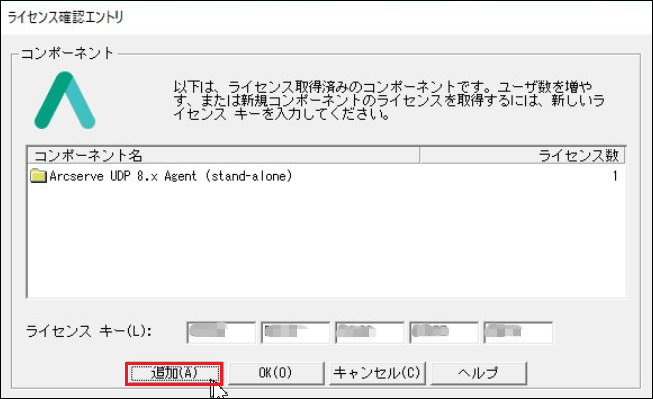Screen dimensions: 653x399
Task: Click the empty area of the component list
Action: click(326, 241)
